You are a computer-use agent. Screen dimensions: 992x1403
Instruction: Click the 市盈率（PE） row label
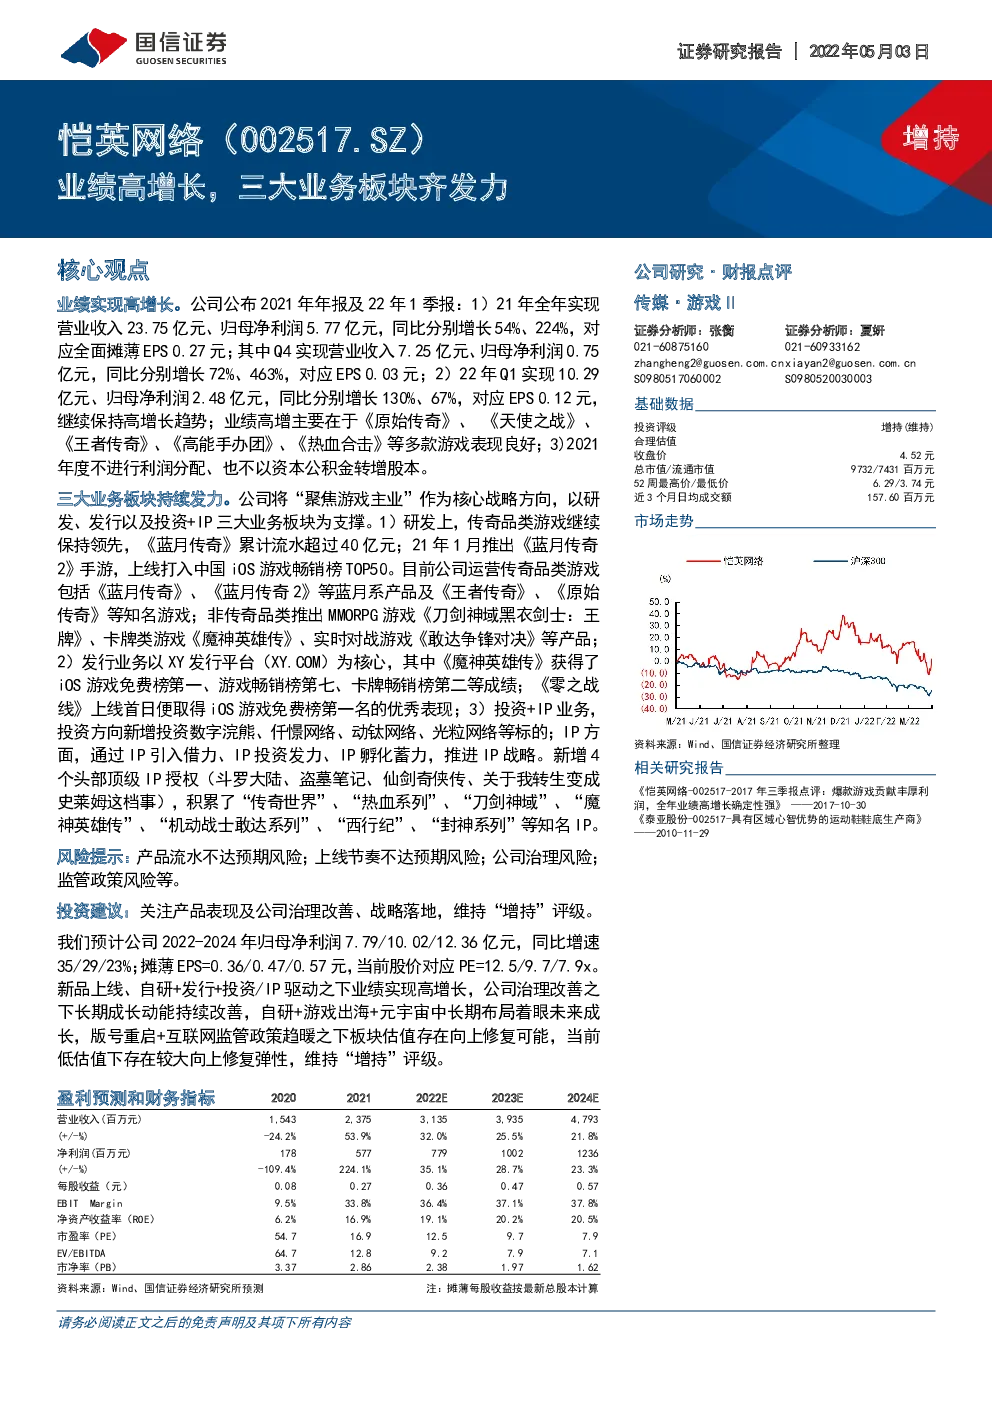[87, 1237]
